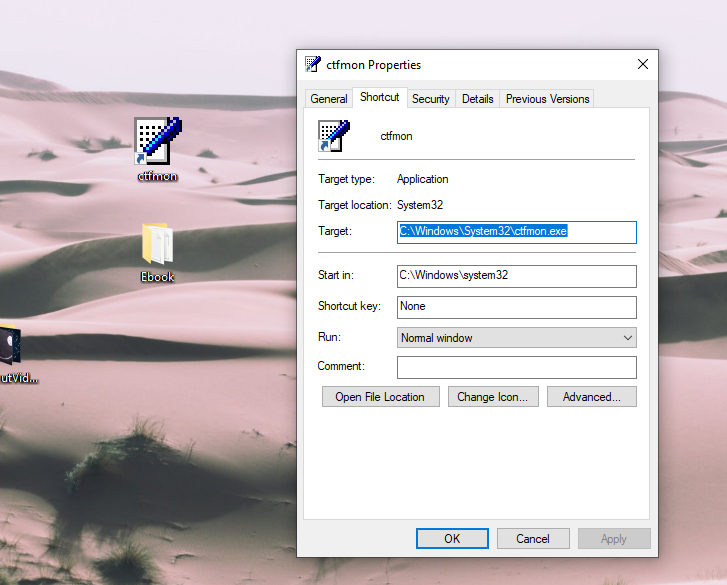Click the large ctfmon icon inside Shortcut tab

[x=333, y=136]
